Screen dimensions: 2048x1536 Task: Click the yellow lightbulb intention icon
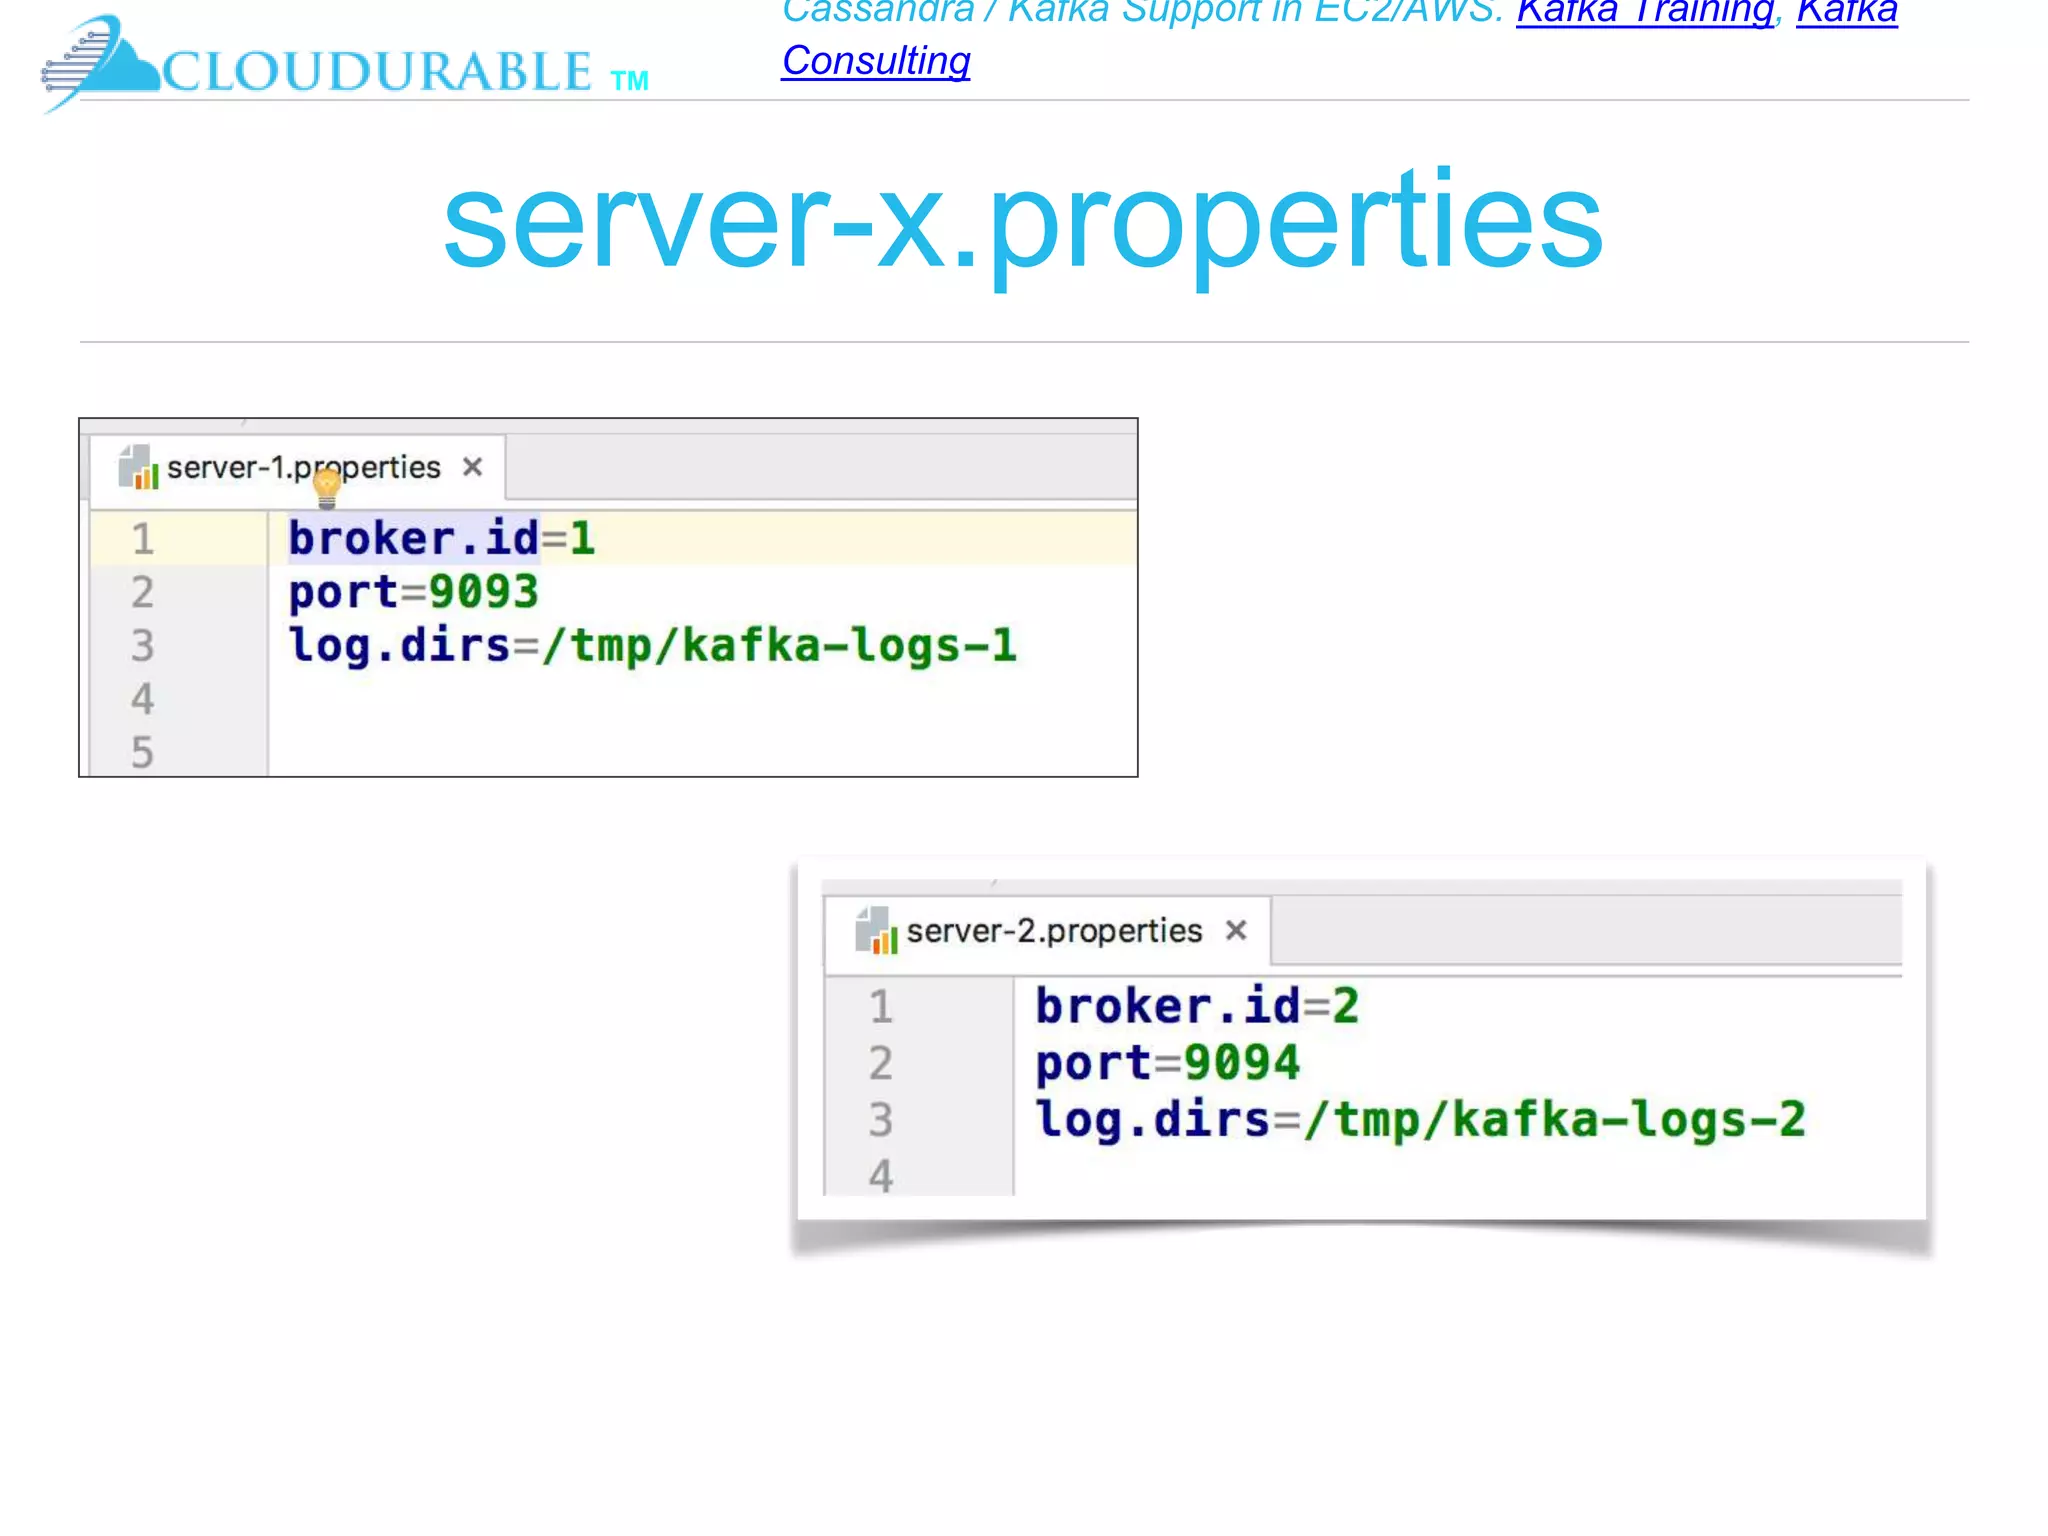[327, 487]
